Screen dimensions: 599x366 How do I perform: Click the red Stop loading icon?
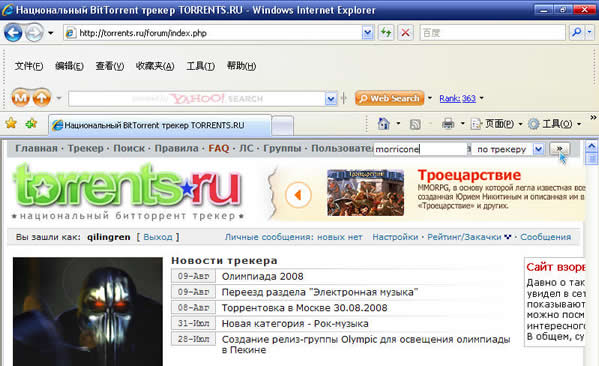pyautogui.click(x=405, y=33)
